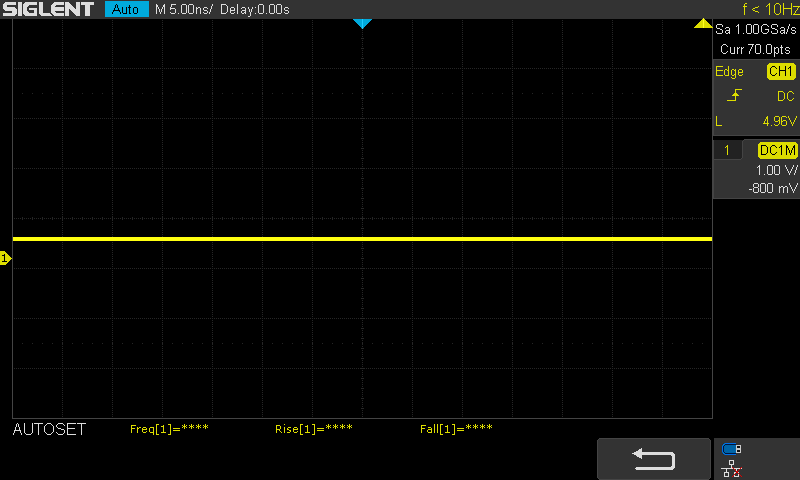This screenshot has height=480, width=800.
Task: Click the Sa 1.00GSa/s sample rate
Action: pyautogui.click(x=756, y=30)
